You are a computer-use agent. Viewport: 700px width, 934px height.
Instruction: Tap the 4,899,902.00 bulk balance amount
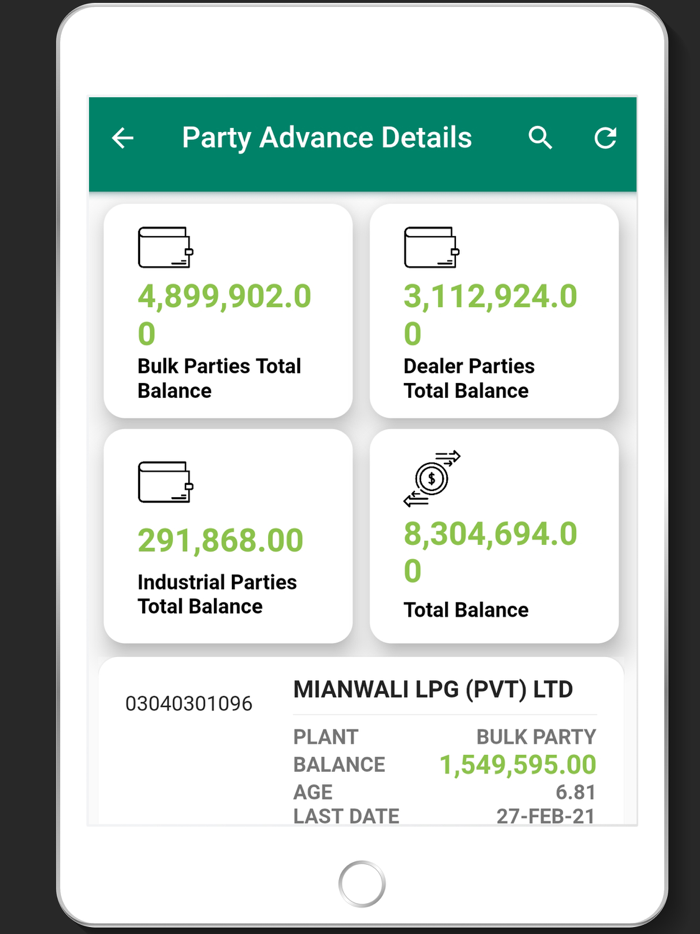(x=224, y=313)
